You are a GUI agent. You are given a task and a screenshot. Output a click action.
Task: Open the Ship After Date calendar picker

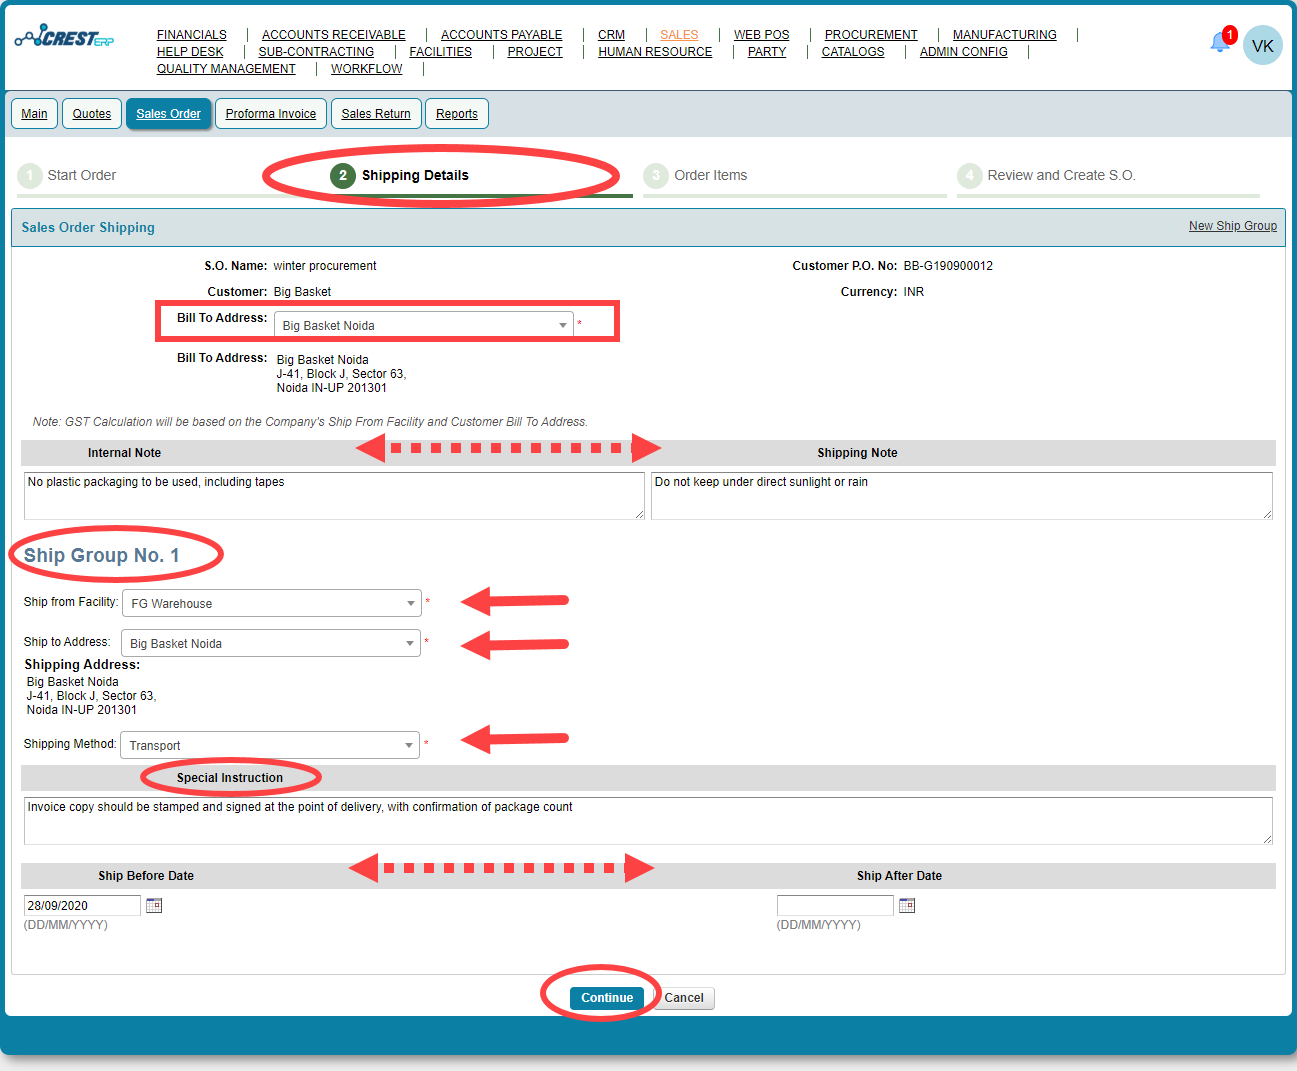click(x=907, y=904)
